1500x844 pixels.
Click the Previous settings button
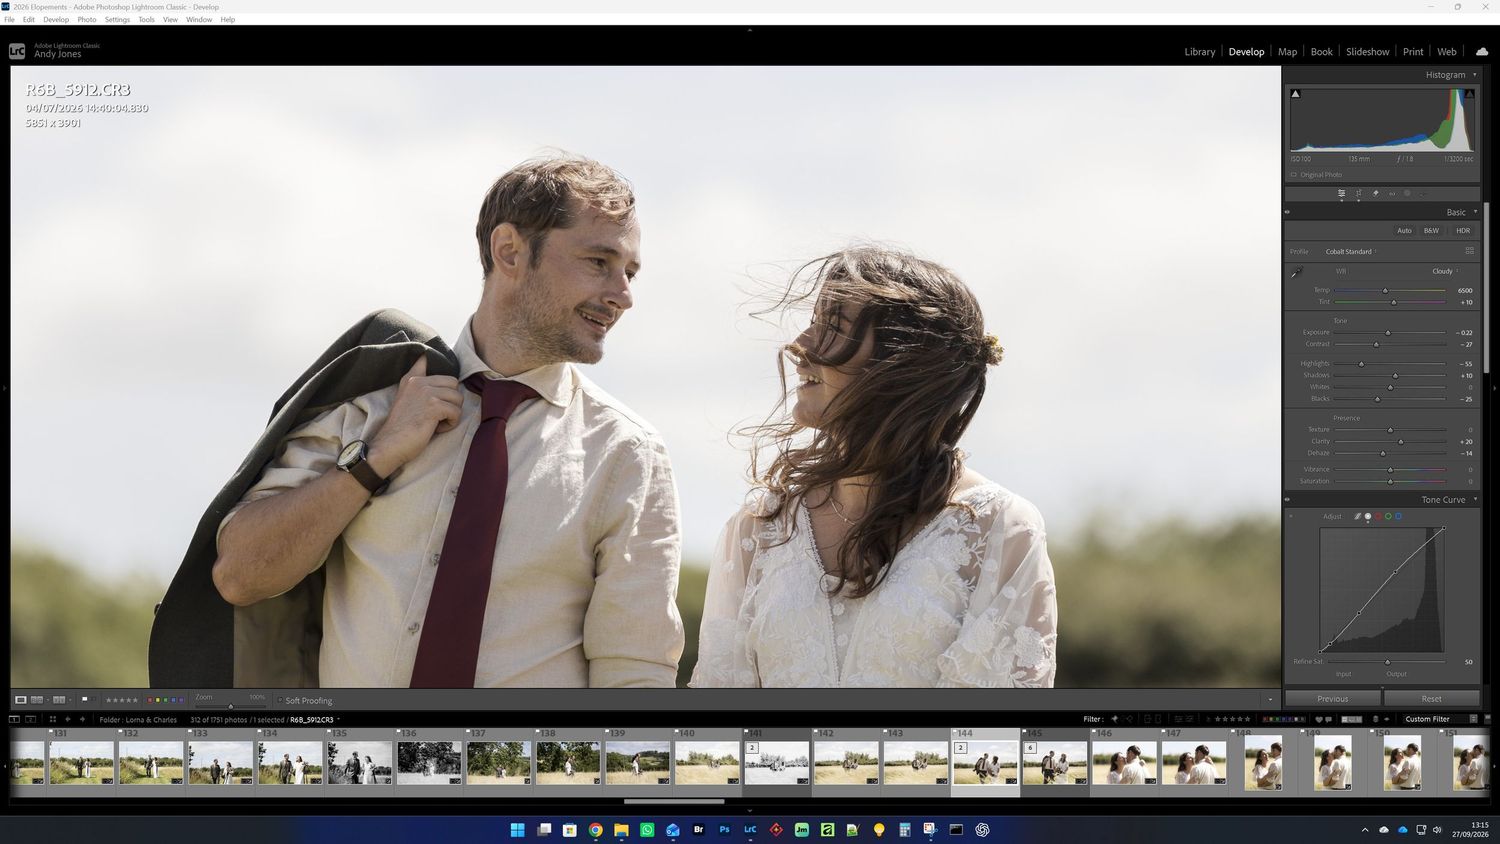pyautogui.click(x=1332, y=699)
